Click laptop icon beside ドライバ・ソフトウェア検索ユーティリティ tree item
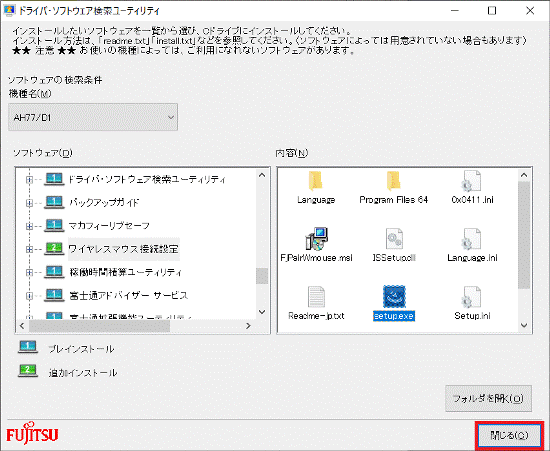Image resolution: width=550 pixels, height=451 pixels. tap(54, 179)
